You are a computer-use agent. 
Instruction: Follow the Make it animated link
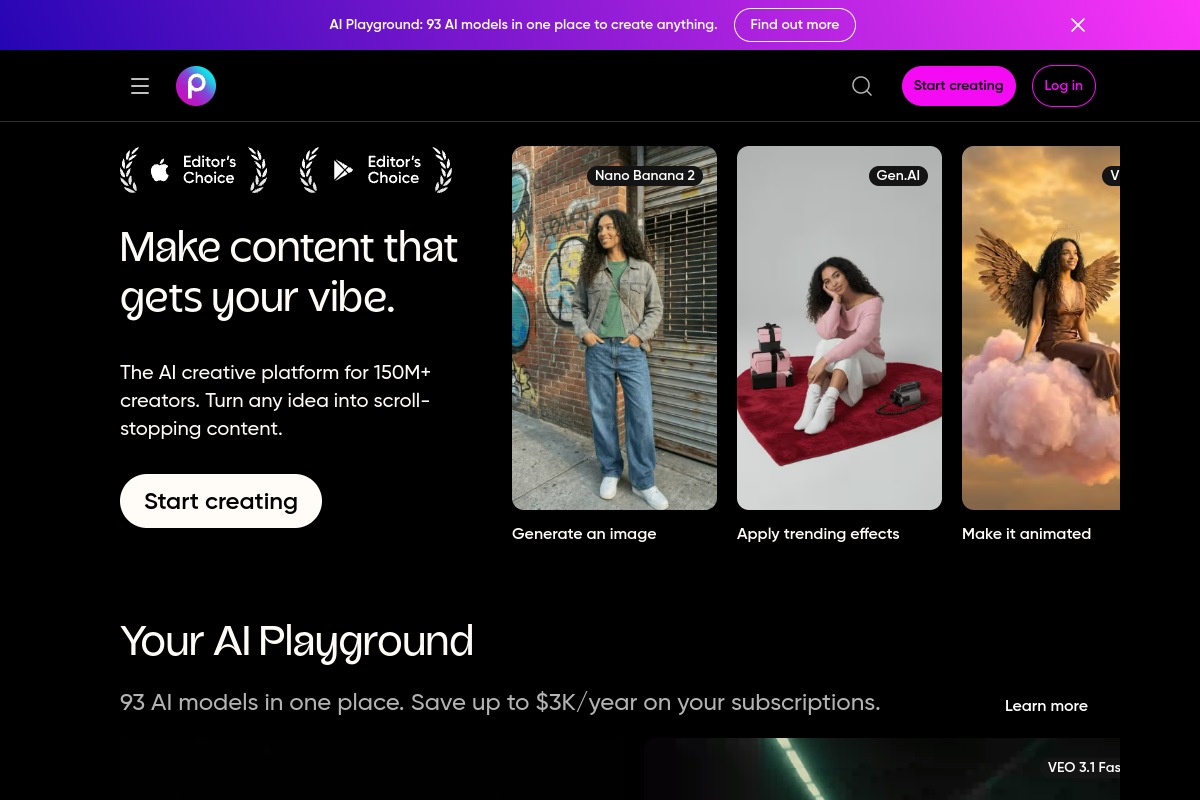[x=1026, y=534]
